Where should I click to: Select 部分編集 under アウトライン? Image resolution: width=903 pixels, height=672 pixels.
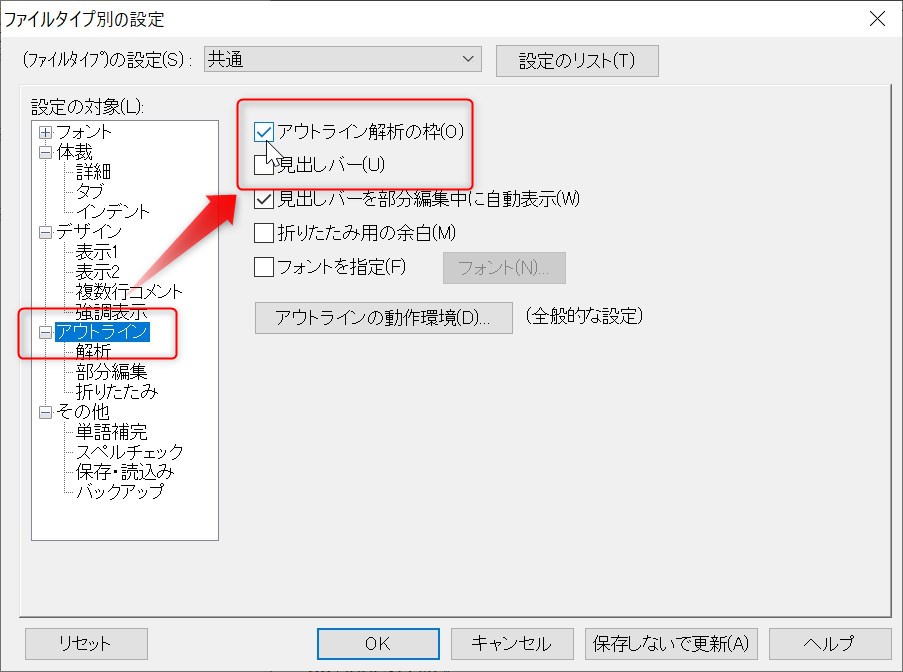tap(112, 372)
